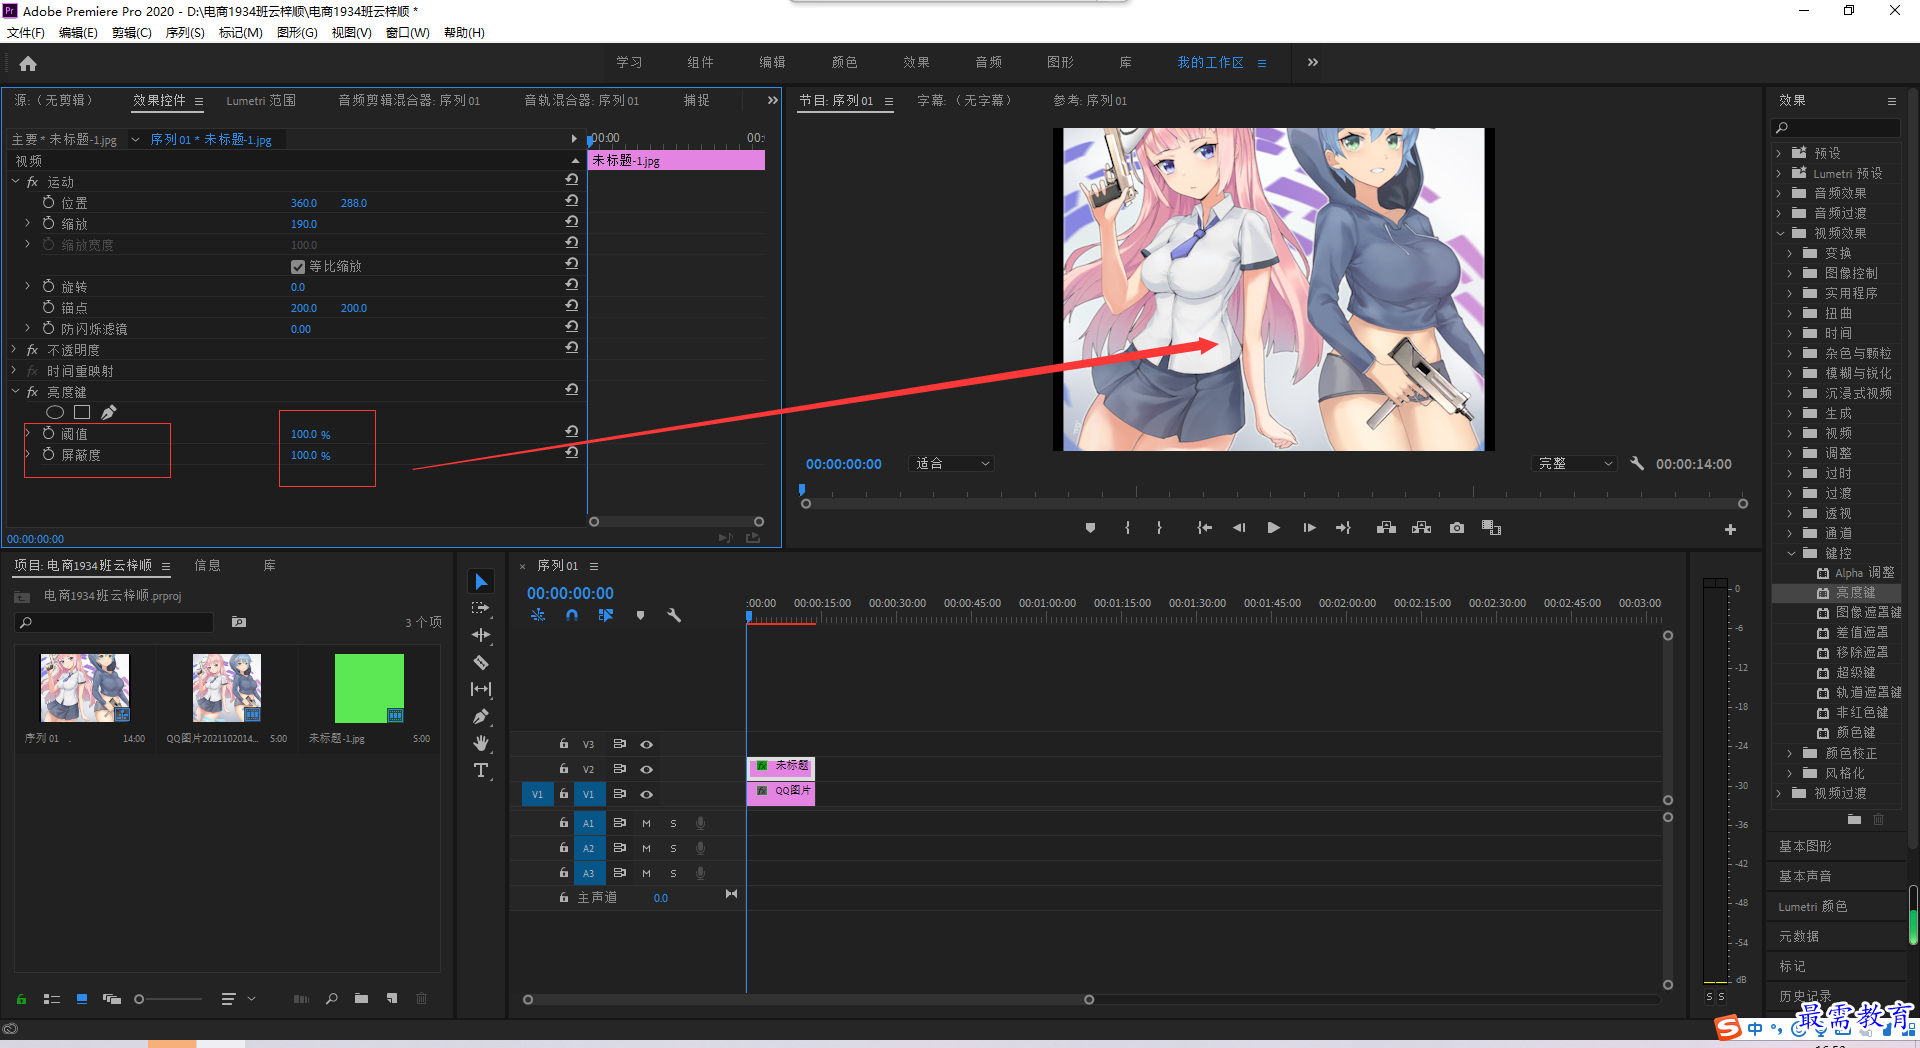Click the Add Marker button in program monitor
The height and width of the screenshot is (1048, 1920).
click(x=1090, y=528)
